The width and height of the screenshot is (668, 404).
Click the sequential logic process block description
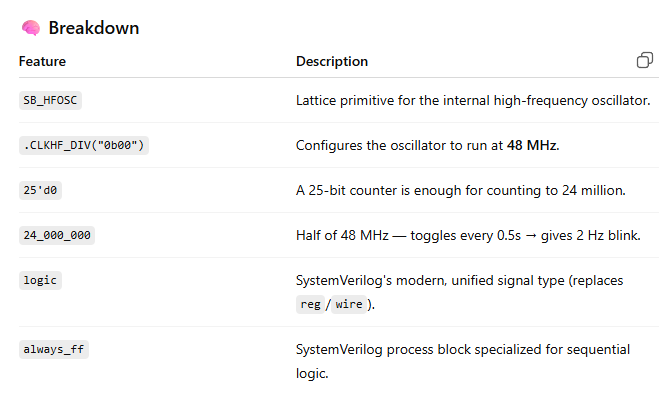tap(460, 349)
